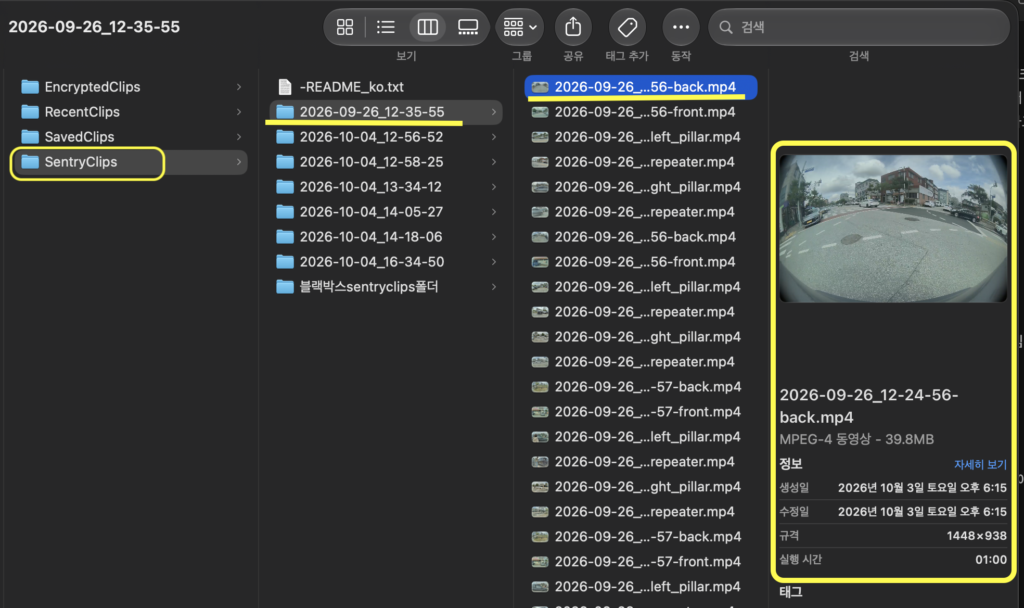Click the highlighted 2026-09-26_...56-back.mp4 file
Image resolution: width=1024 pixels, height=608 pixels.
641,87
